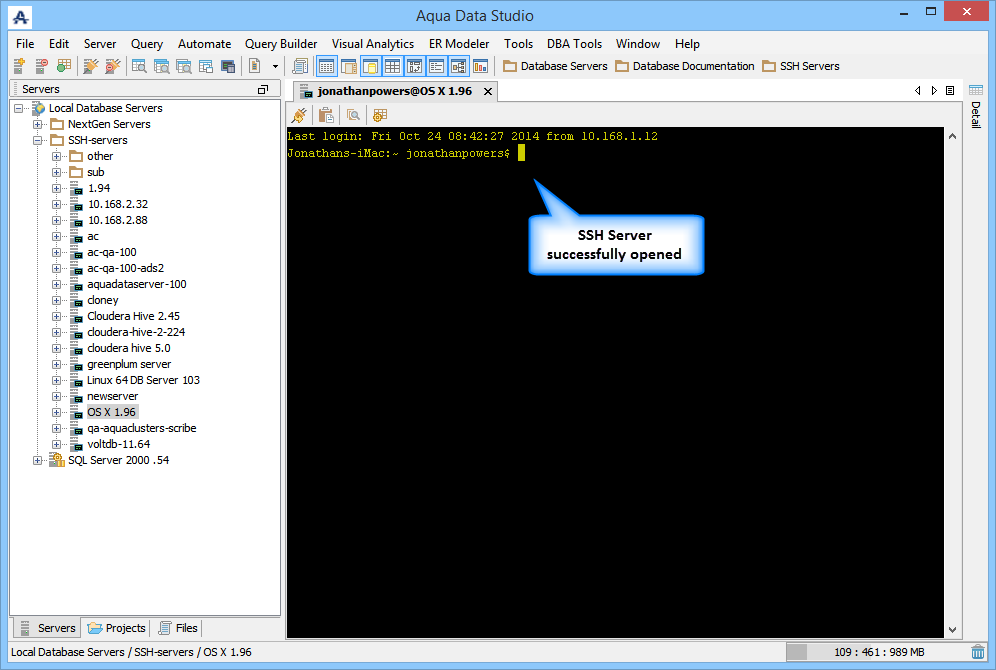
Task: Open the ER Modeler menu
Action: pyautogui.click(x=459, y=44)
